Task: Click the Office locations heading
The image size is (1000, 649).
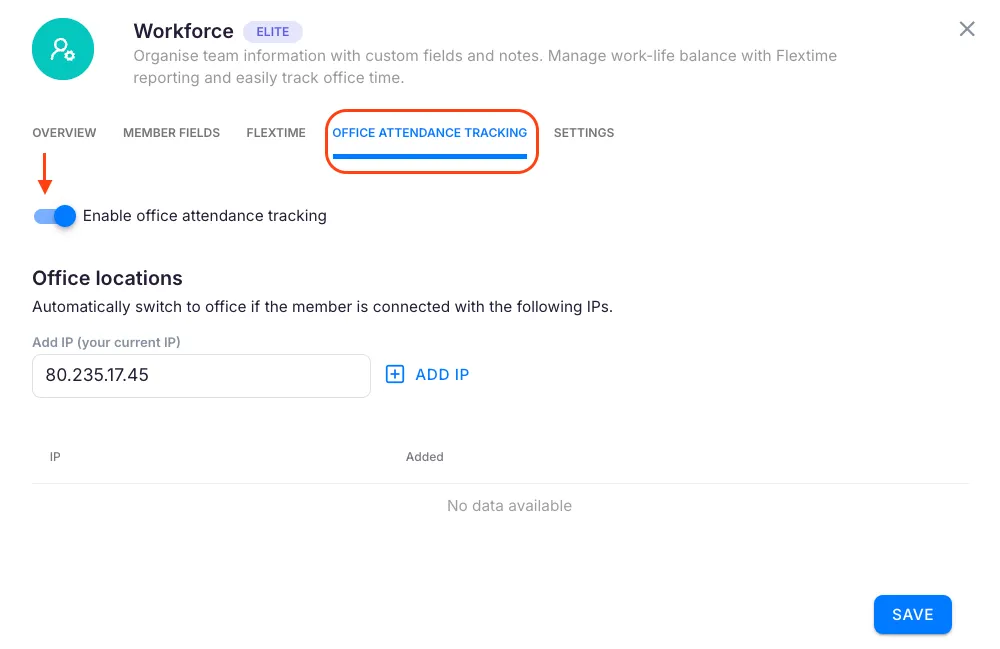Action: click(107, 278)
